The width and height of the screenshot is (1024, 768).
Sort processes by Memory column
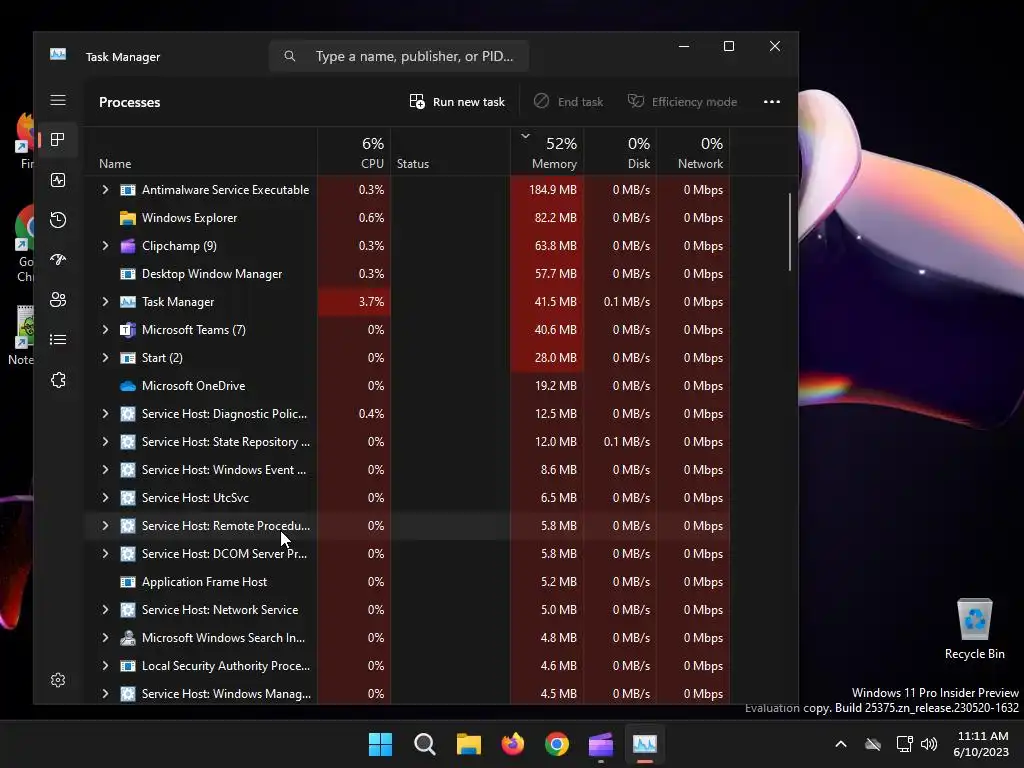[x=547, y=152]
